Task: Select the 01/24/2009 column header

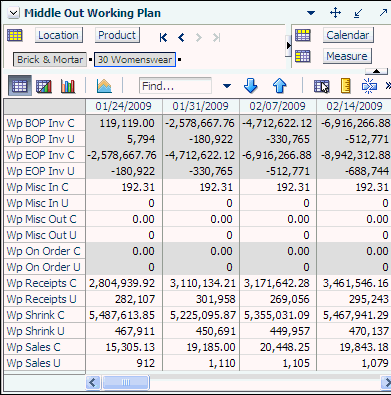Action: 124,106
